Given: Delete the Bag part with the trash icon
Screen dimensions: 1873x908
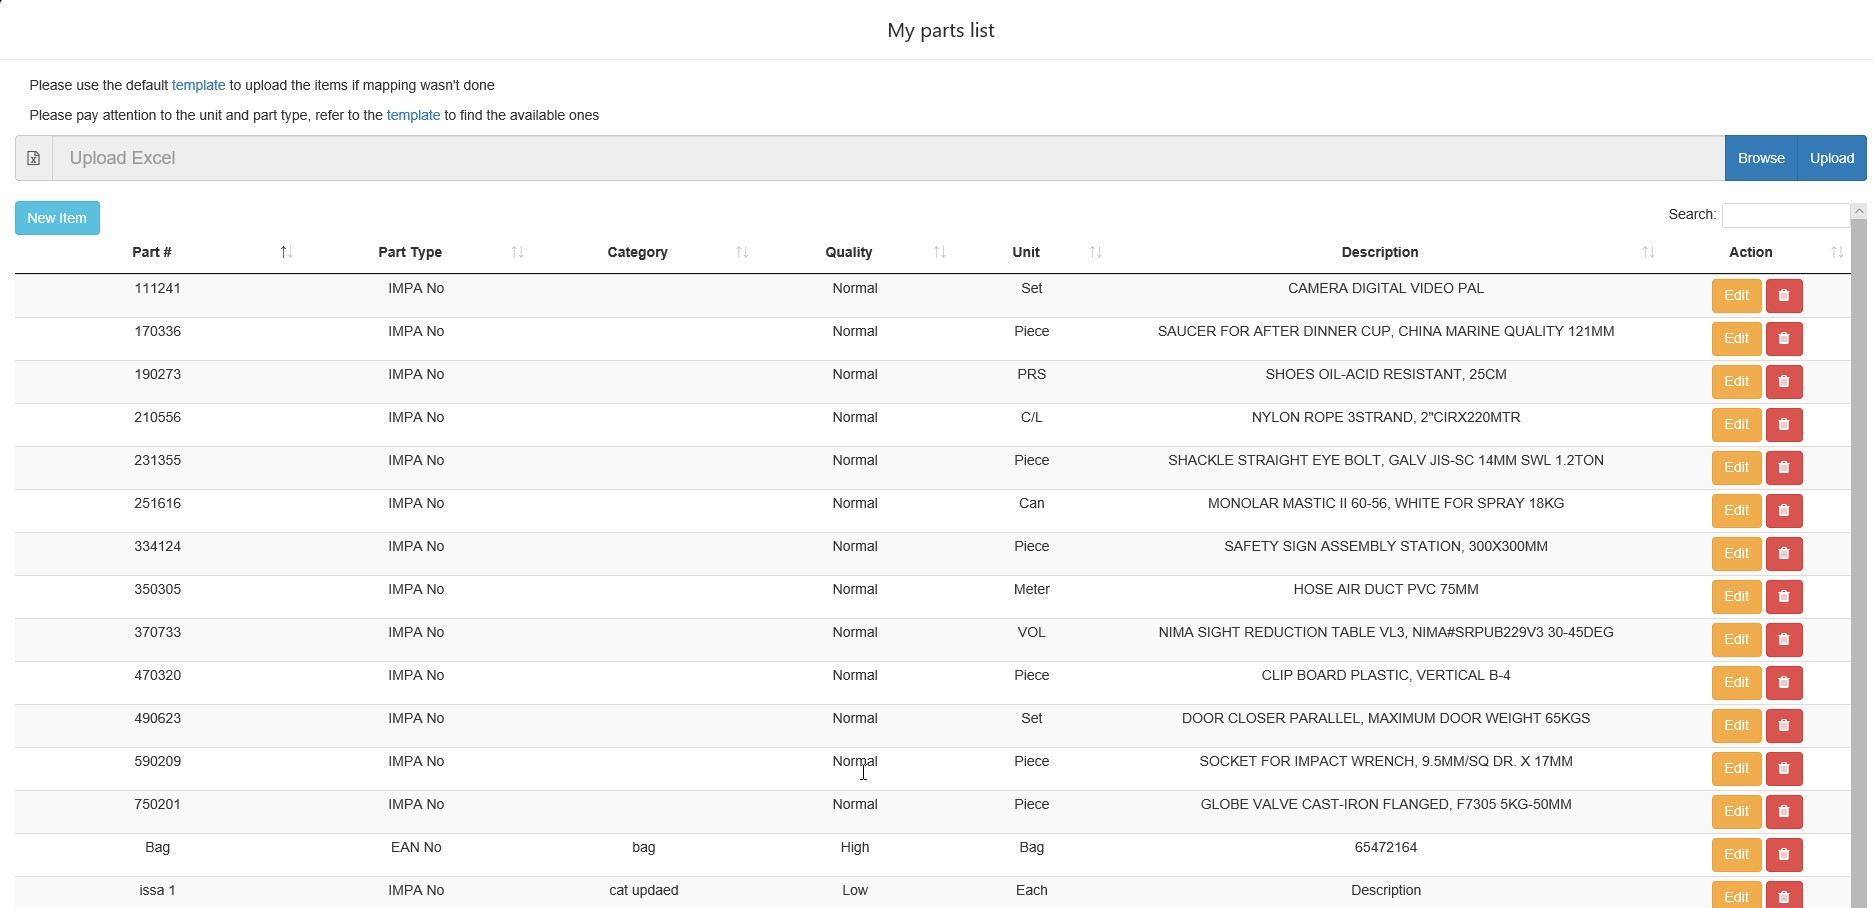Looking at the screenshot, I should click(x=1784, y=855).
